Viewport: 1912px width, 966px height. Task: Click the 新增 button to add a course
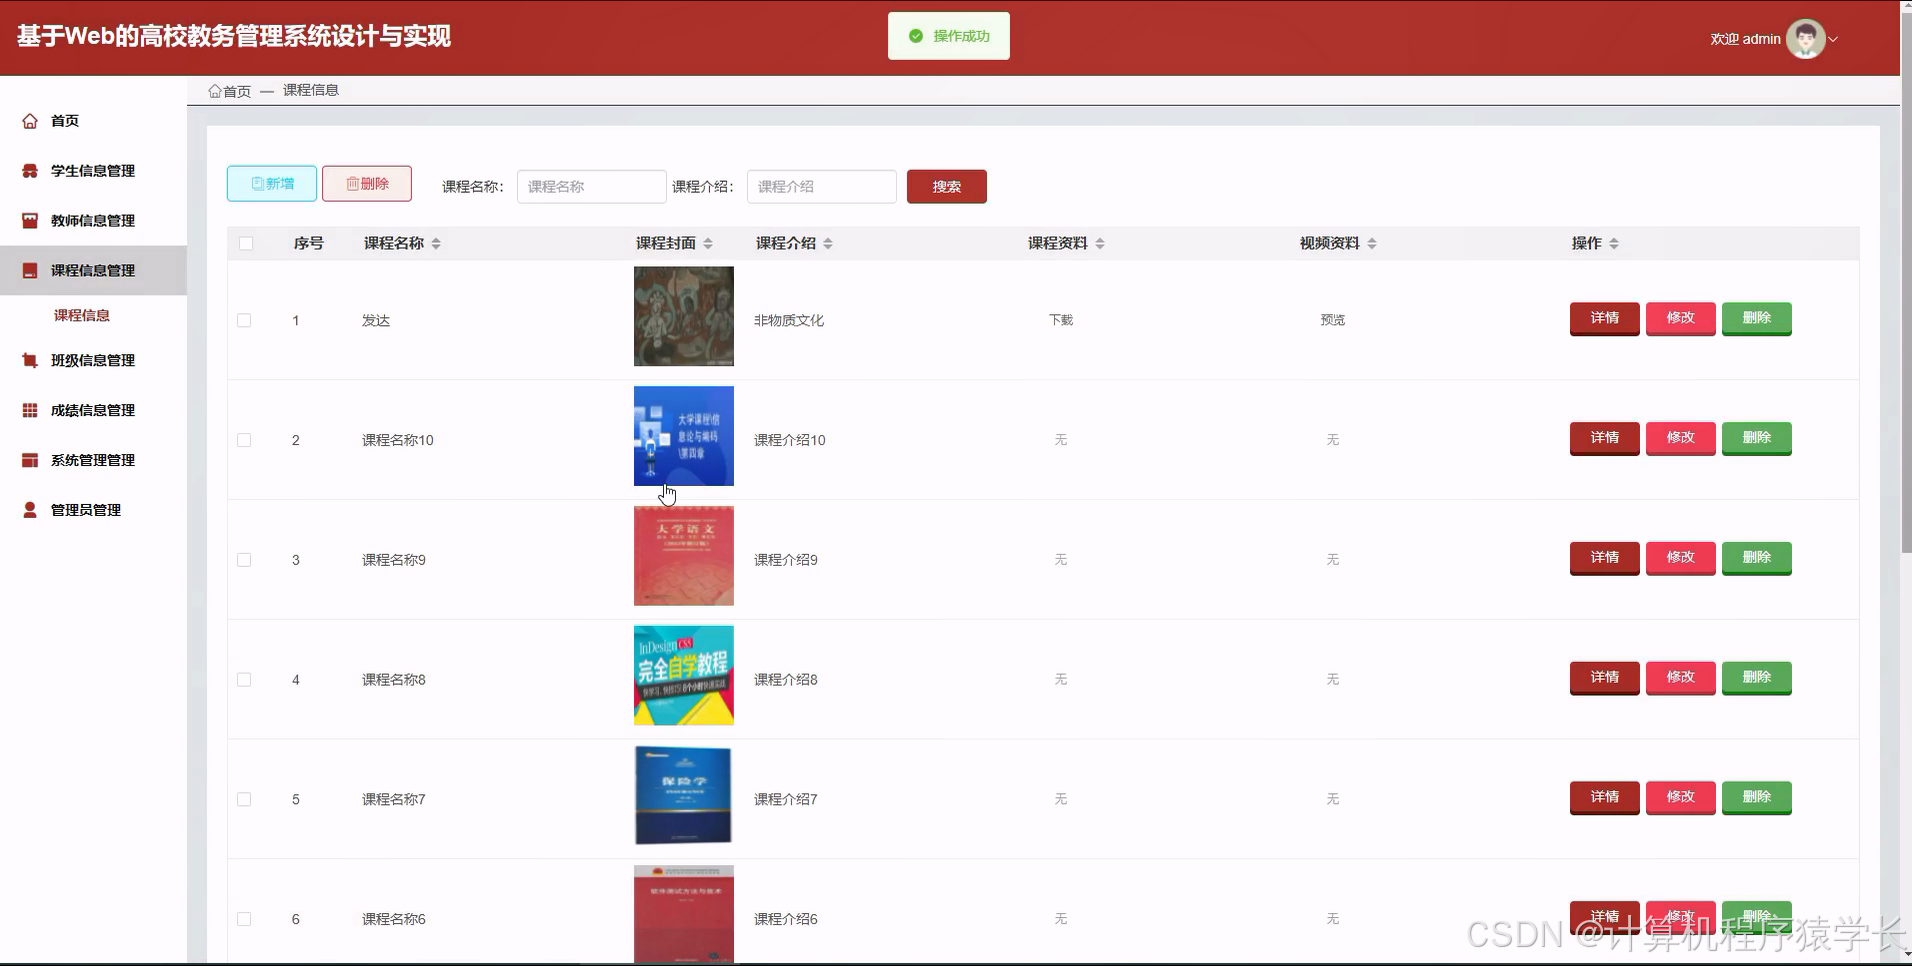271,184
